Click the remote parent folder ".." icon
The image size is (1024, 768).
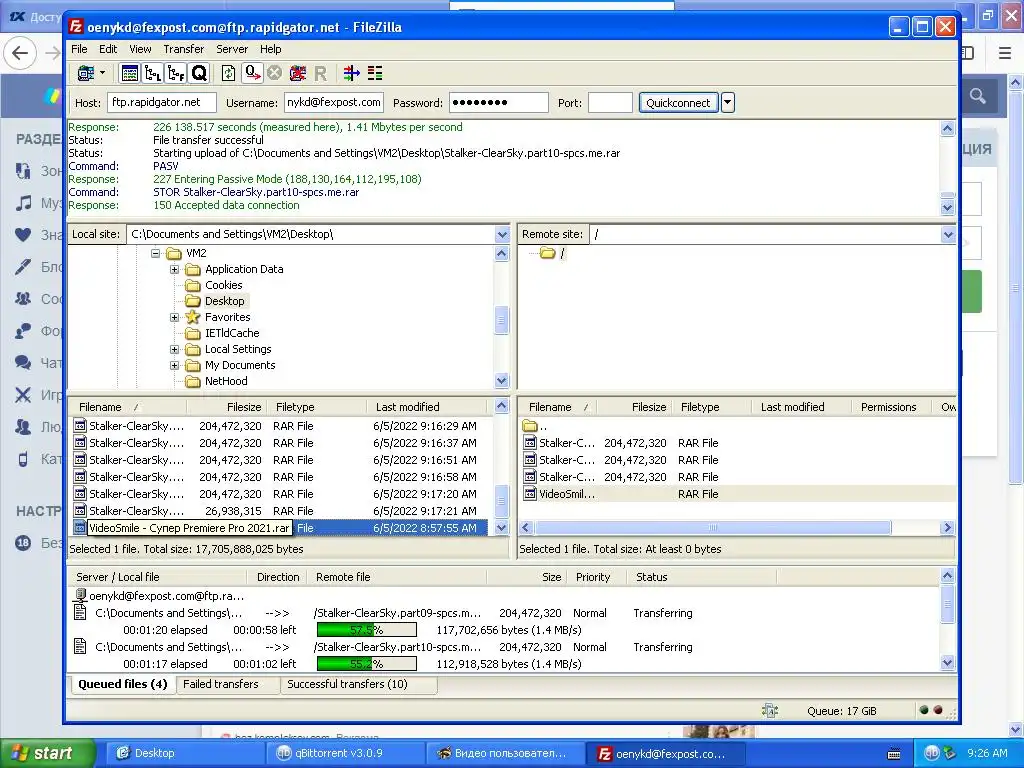click(x=530, y=426)
